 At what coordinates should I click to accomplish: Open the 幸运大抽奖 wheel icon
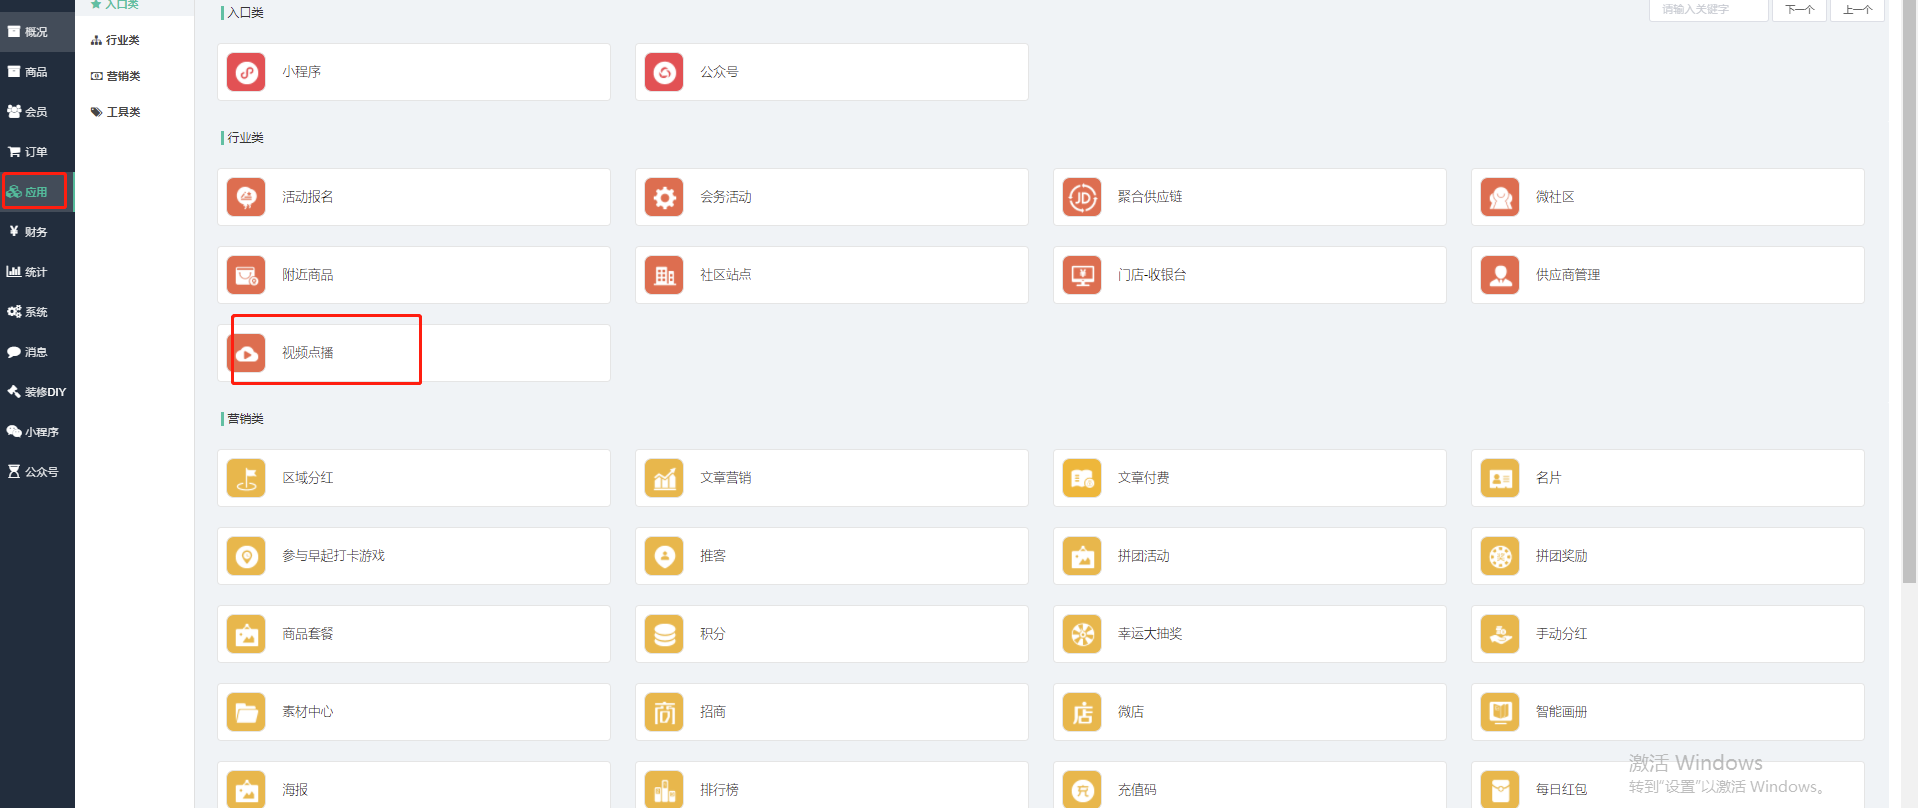coord(1082,634)
